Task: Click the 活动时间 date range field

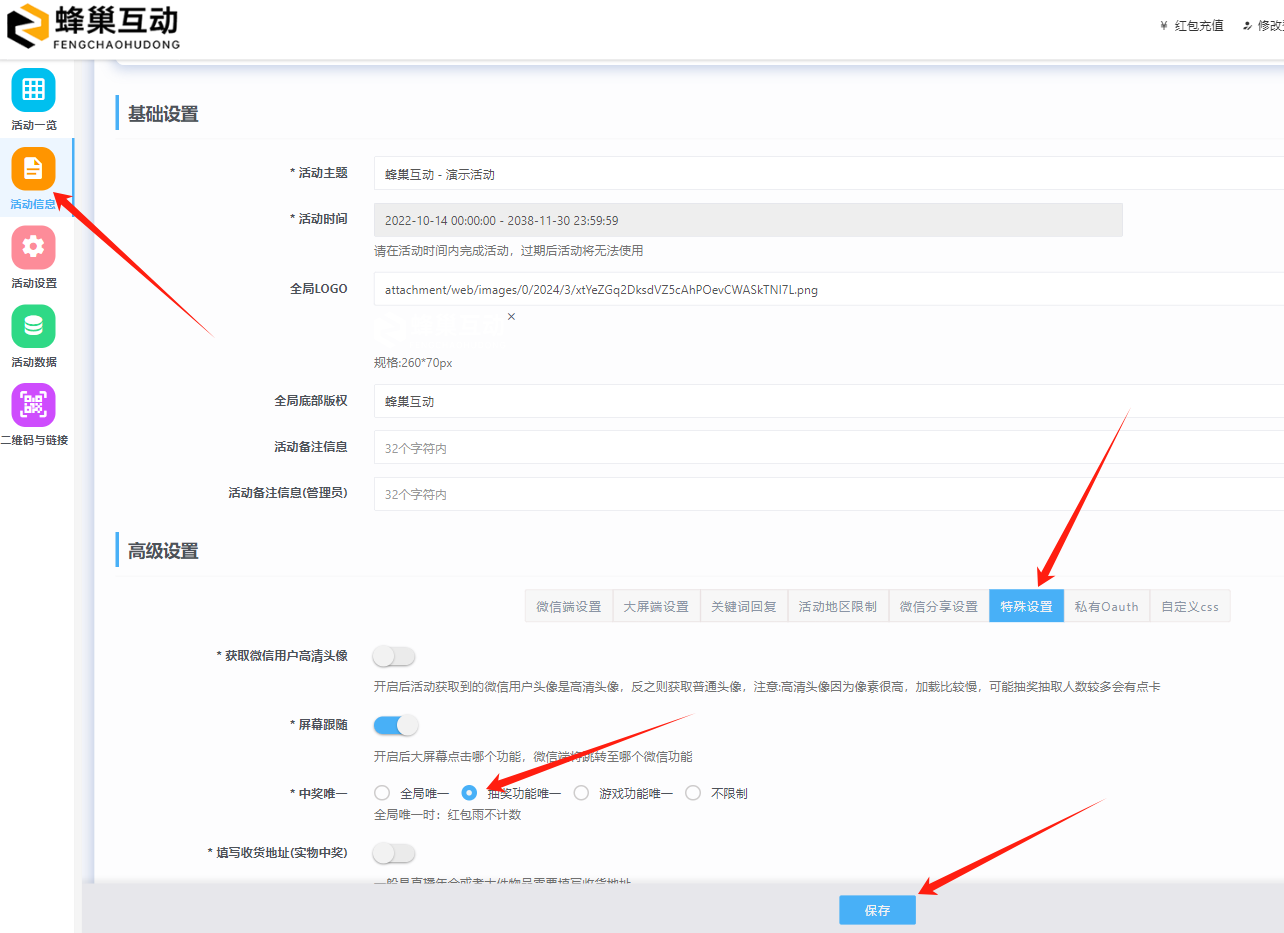Action: click(x=748, y=220)
